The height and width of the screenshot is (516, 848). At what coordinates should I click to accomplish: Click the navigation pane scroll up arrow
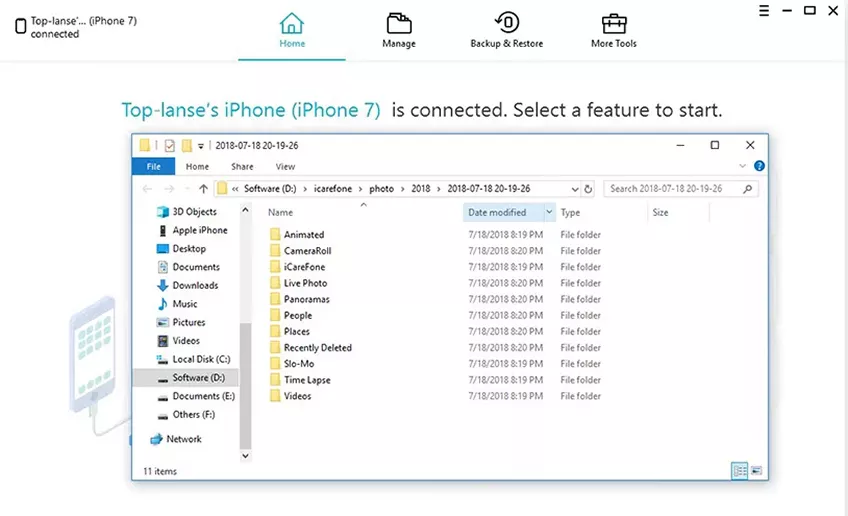pyautogui.click(x=245, y=210)
